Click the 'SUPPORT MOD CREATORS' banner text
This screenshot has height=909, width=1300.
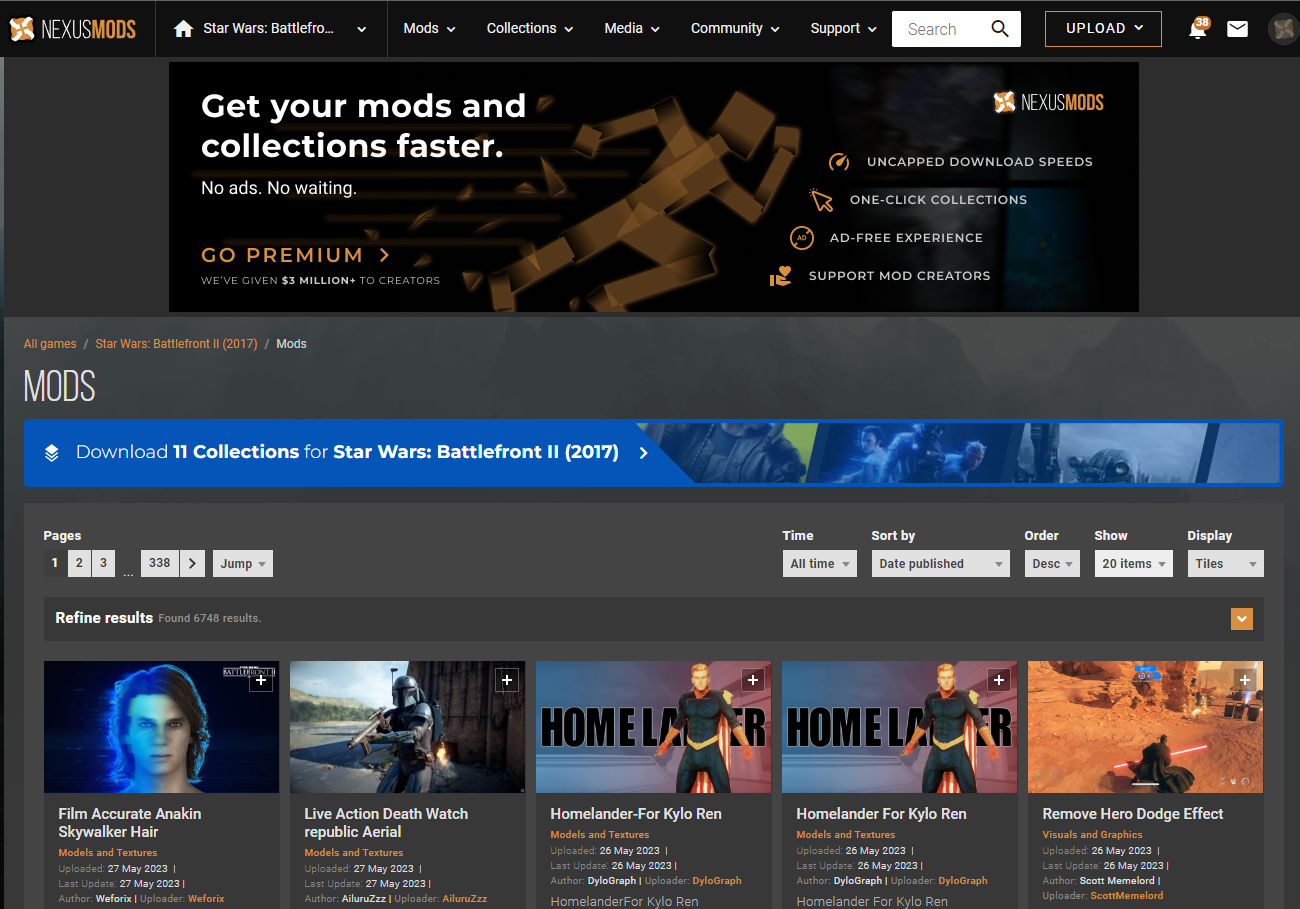(899, 276)
